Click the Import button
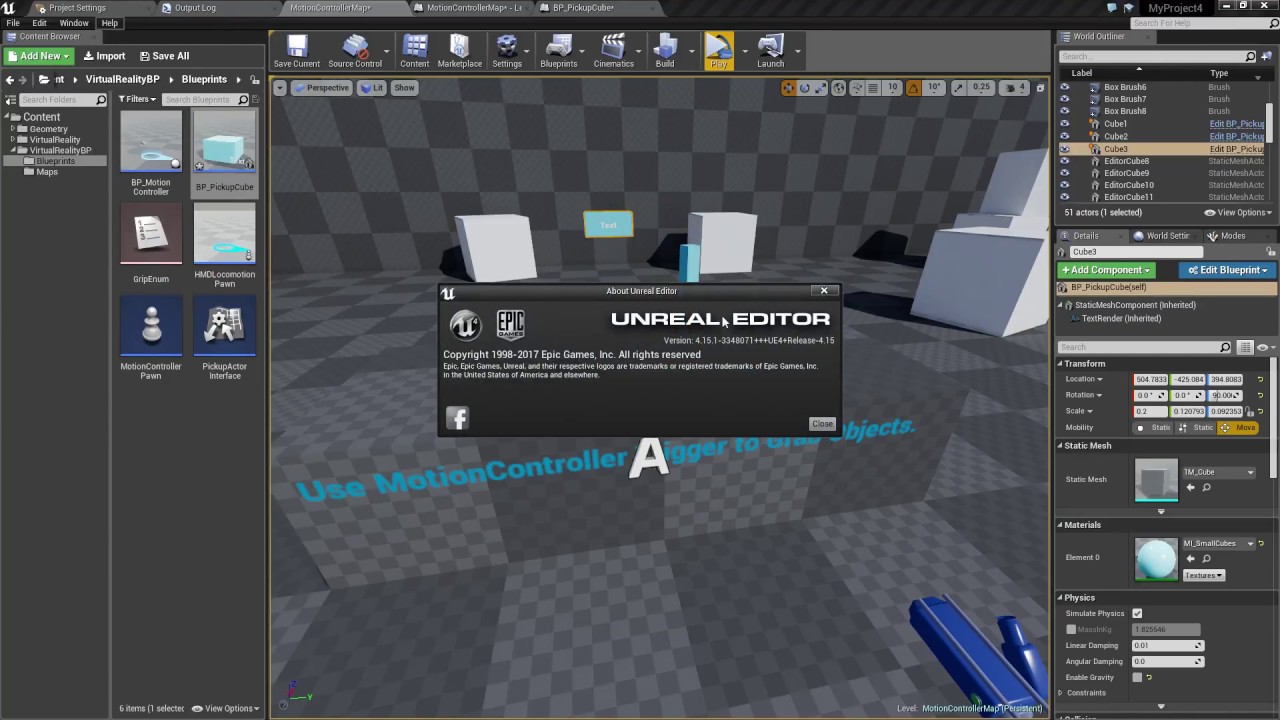 104,56
